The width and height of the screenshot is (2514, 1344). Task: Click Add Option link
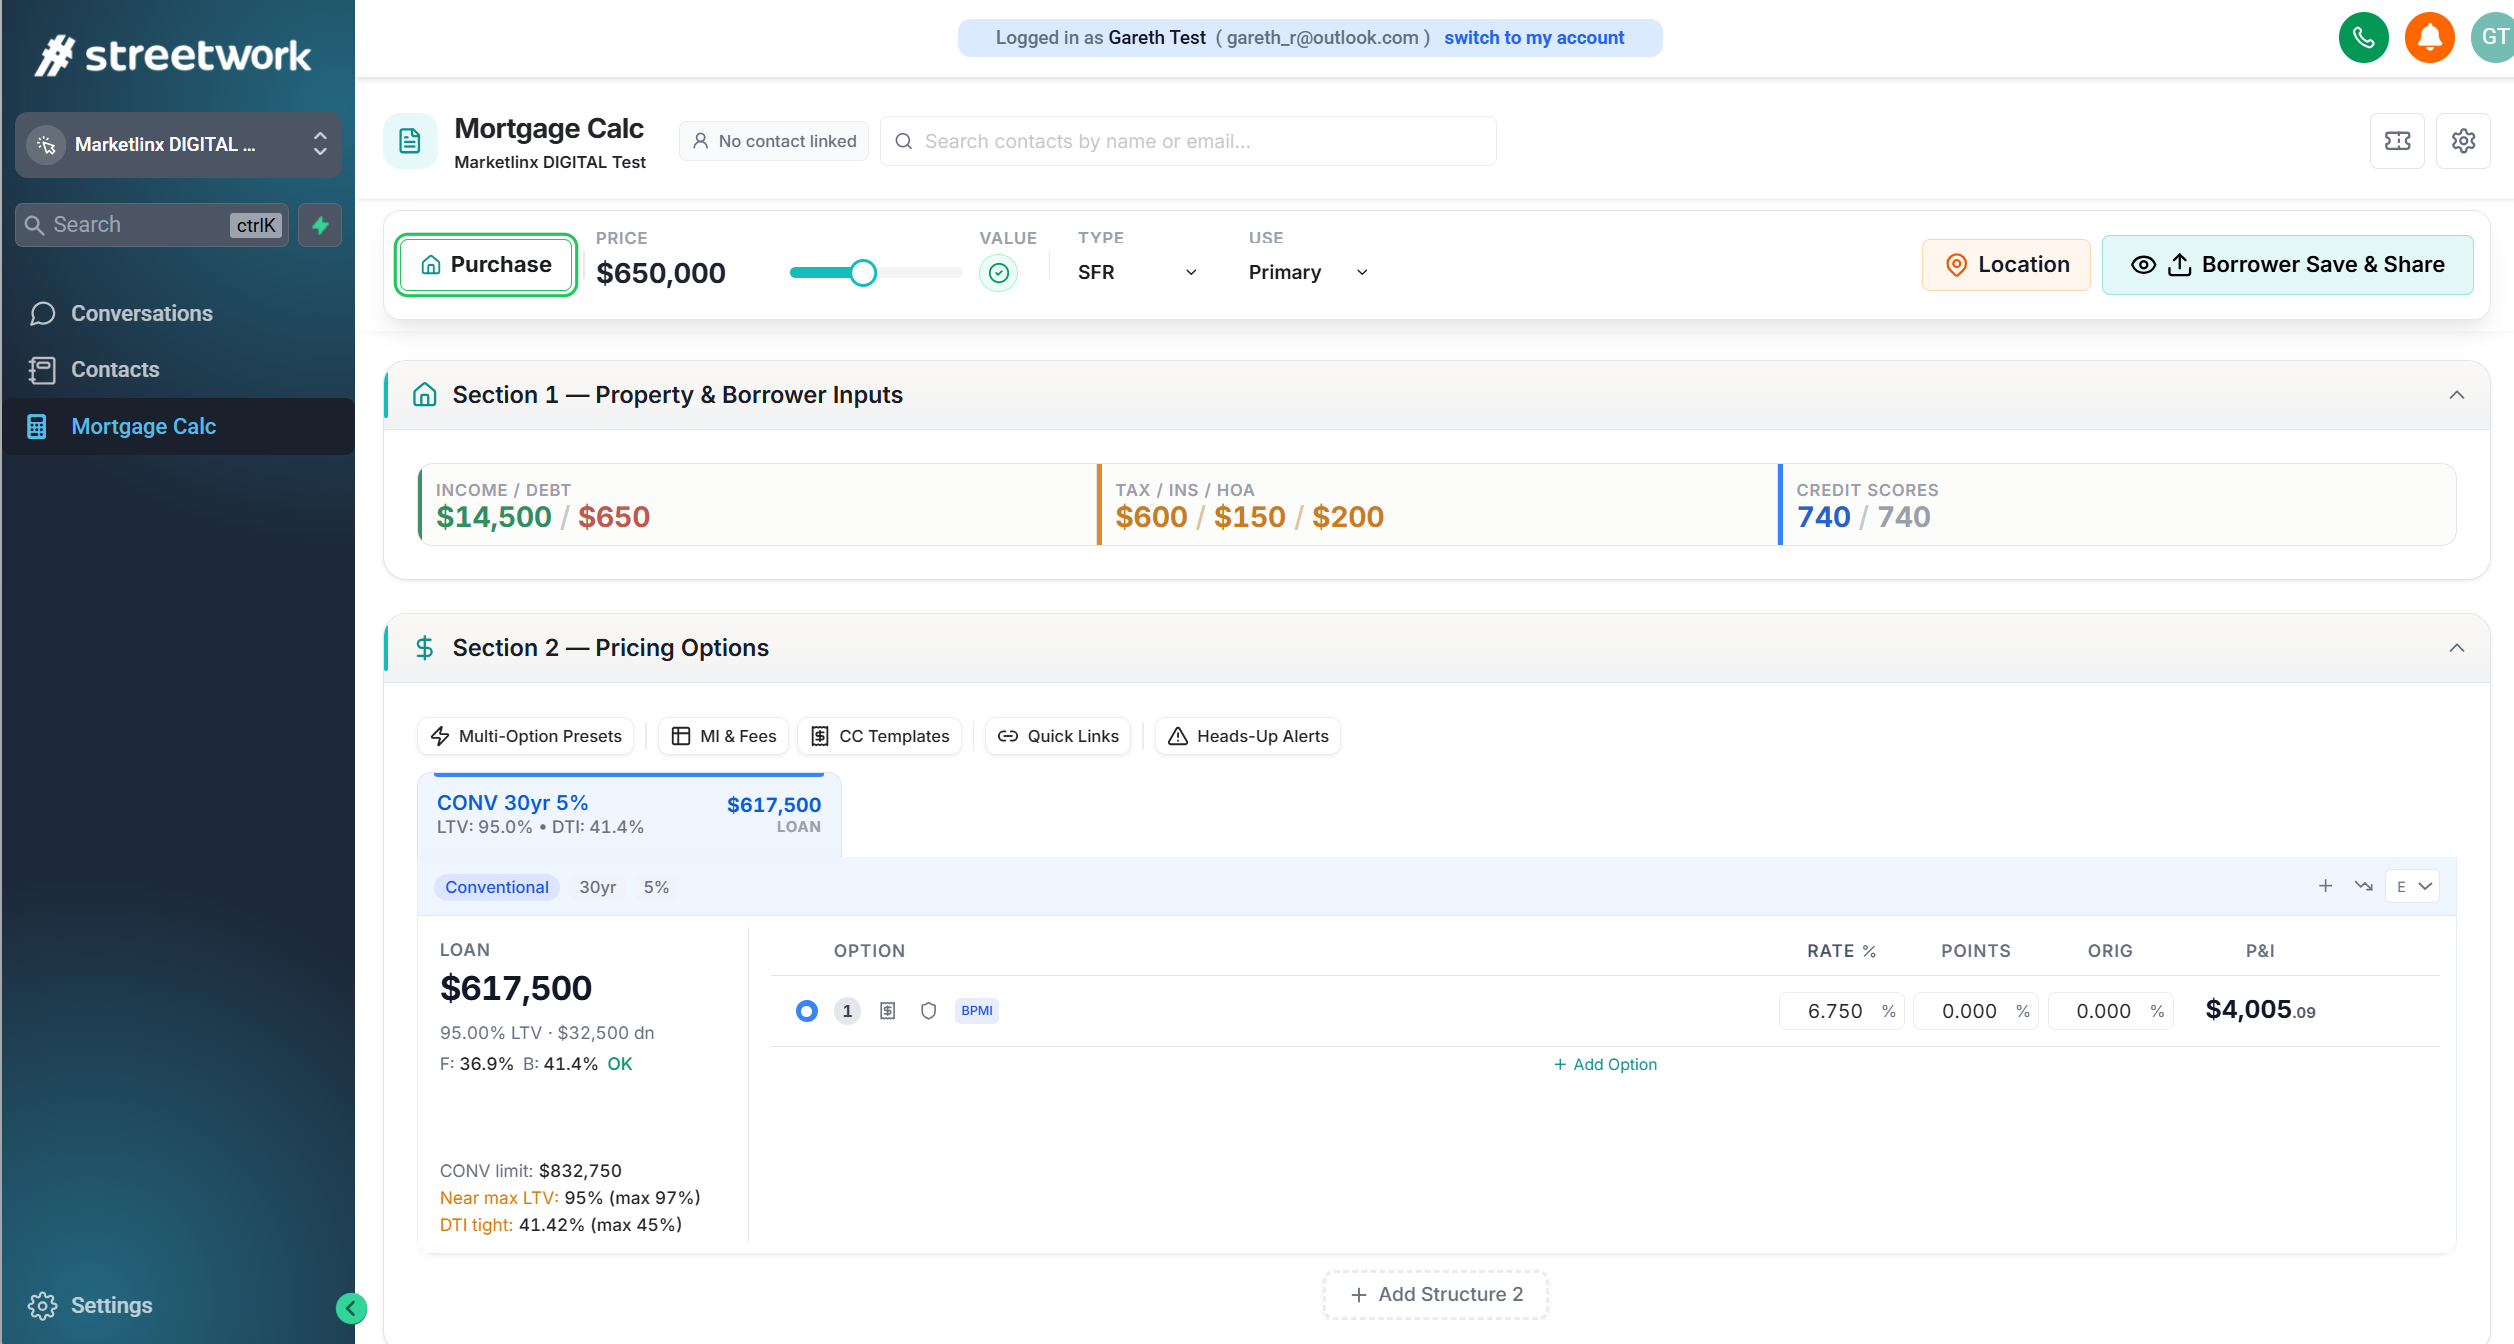point(1605,1064)
